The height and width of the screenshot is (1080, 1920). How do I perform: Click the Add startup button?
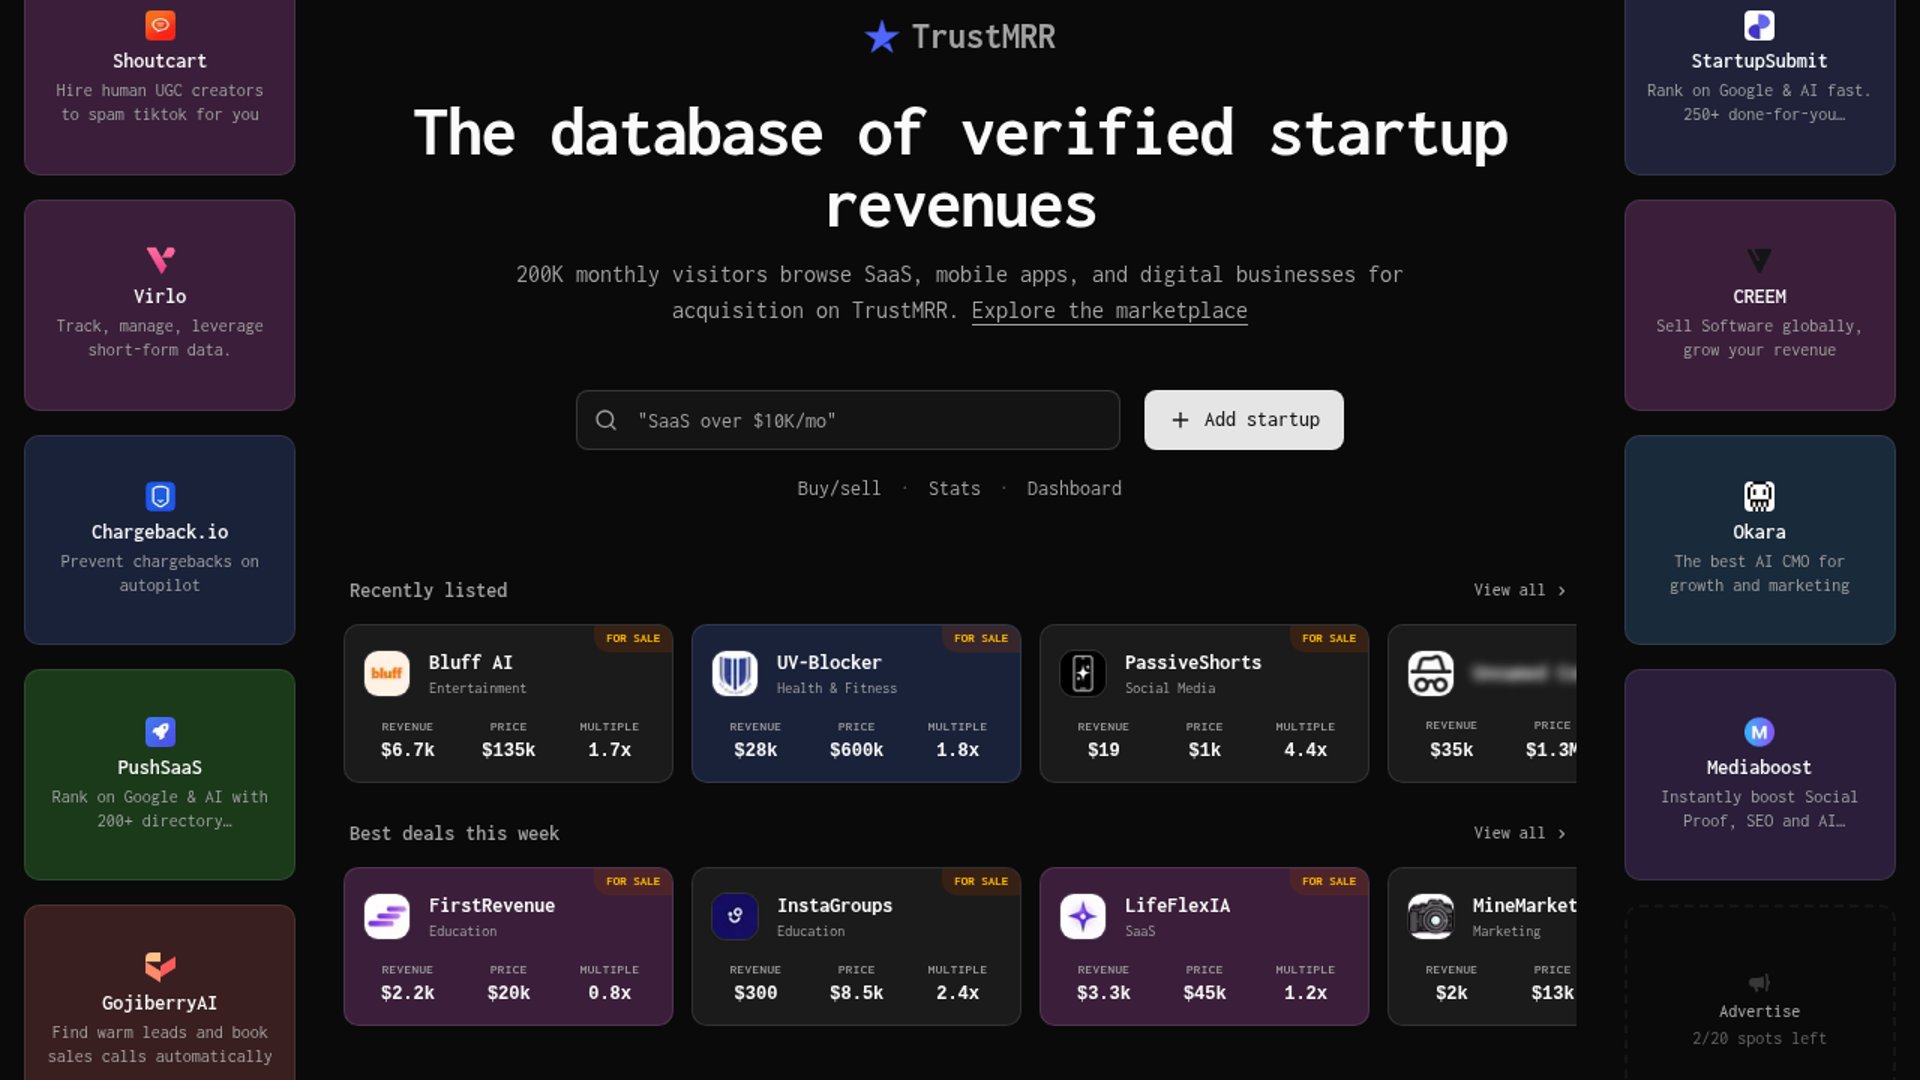tap(1244, 420)
